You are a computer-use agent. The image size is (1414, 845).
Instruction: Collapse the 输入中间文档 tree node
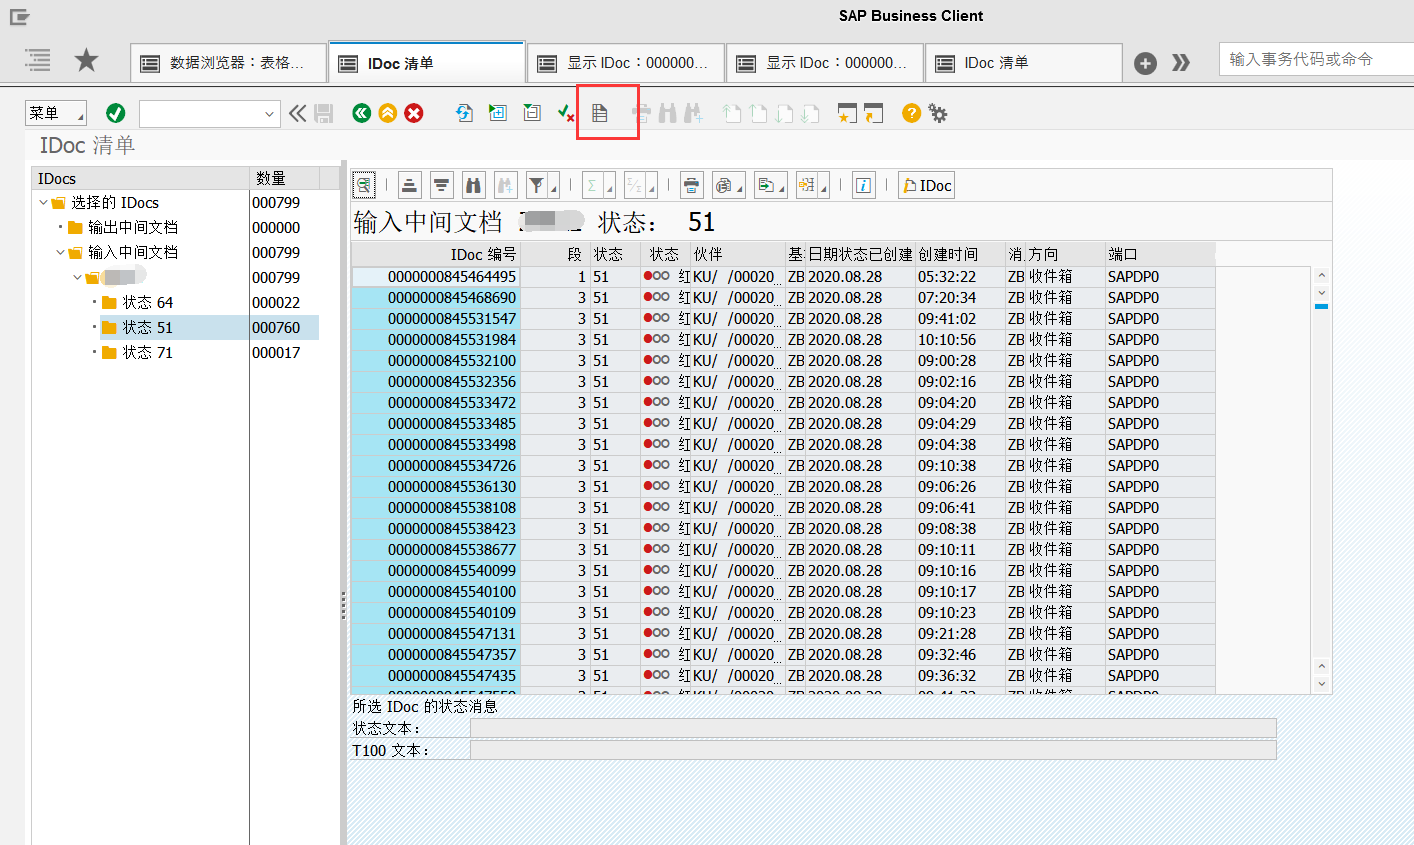click(60, 253)
